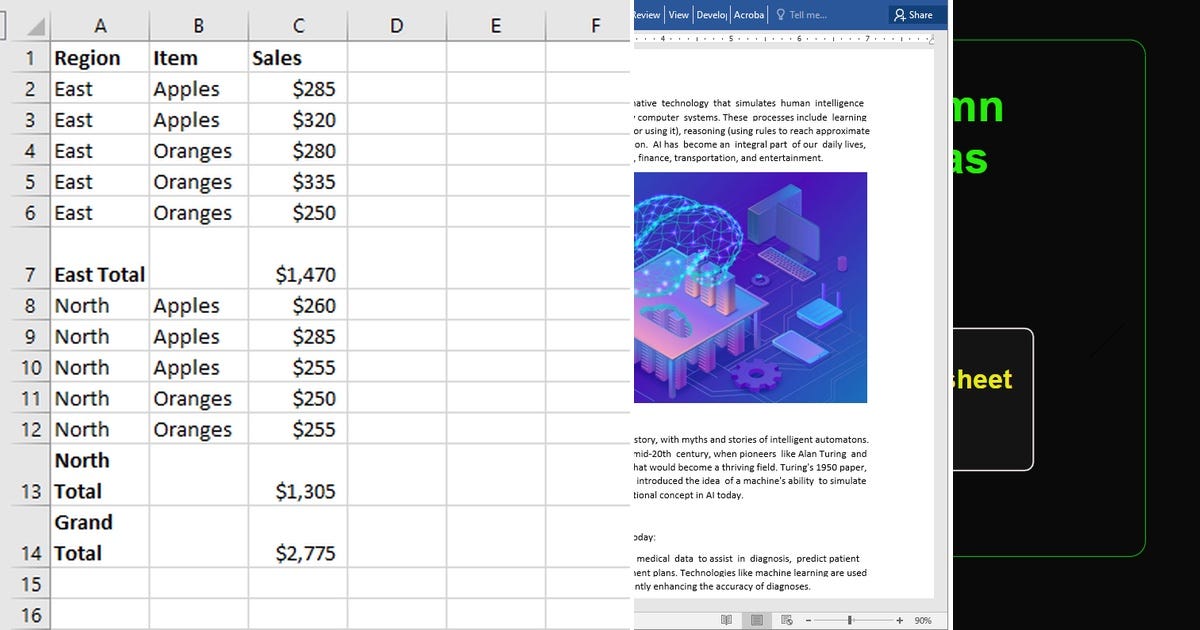This screenshot has height=630, width=1200.
Task: Zoom out using the minus icon
Action: (x=810, y=619)
